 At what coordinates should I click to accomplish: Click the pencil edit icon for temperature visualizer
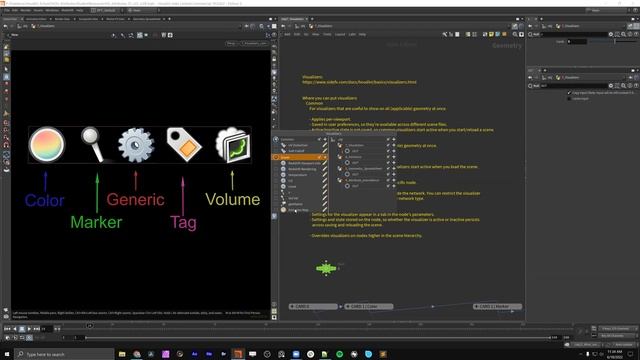point(325,175)
